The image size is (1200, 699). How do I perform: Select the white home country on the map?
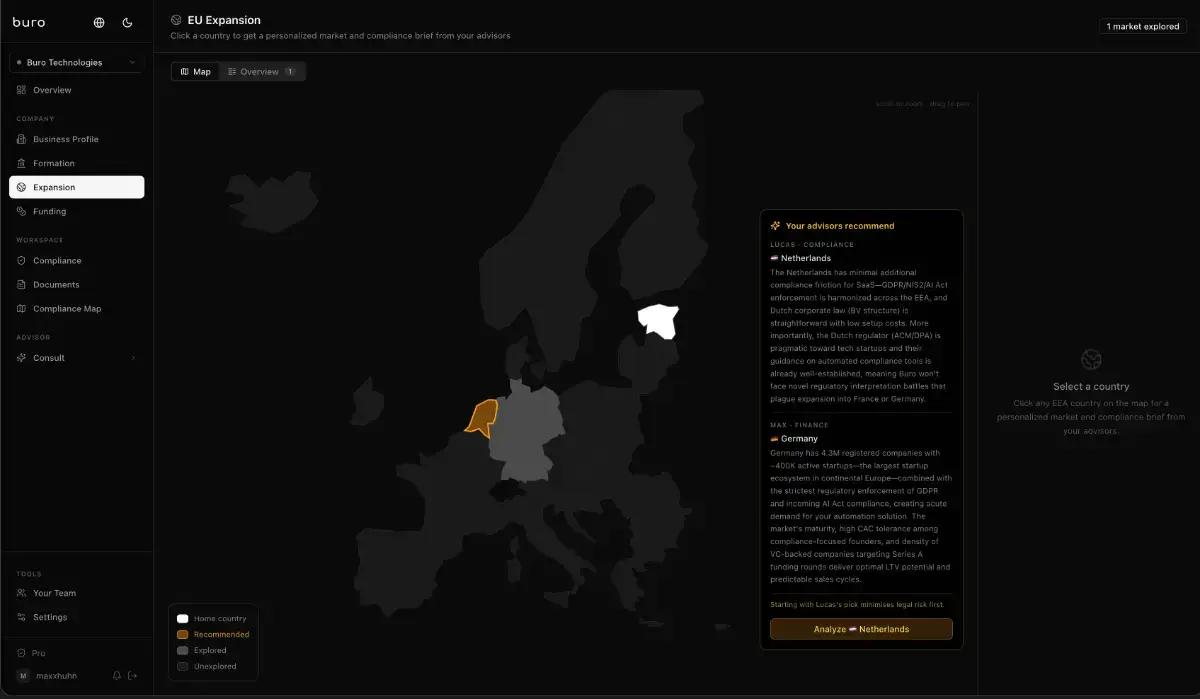coord(659,319)
